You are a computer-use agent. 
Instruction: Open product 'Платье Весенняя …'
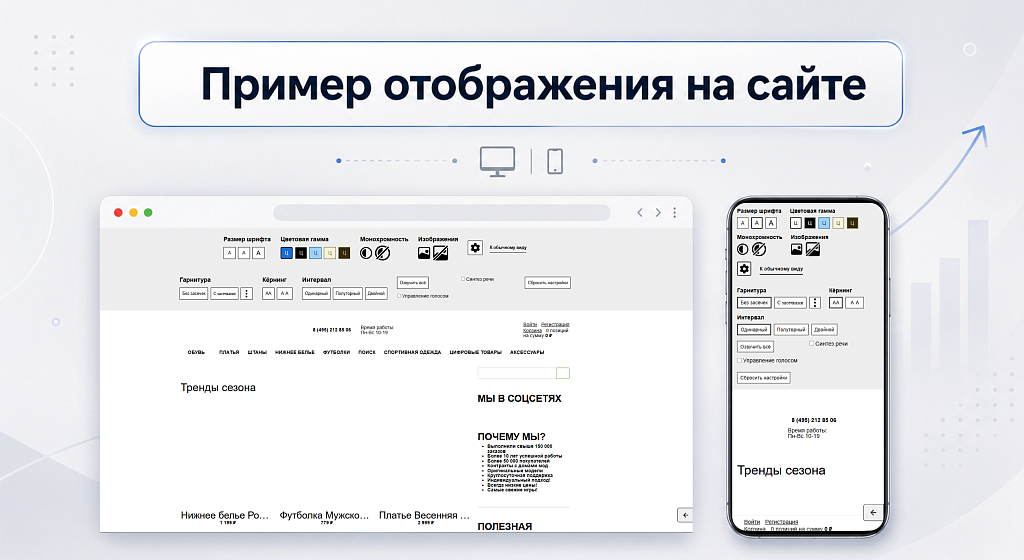(424, 516)
